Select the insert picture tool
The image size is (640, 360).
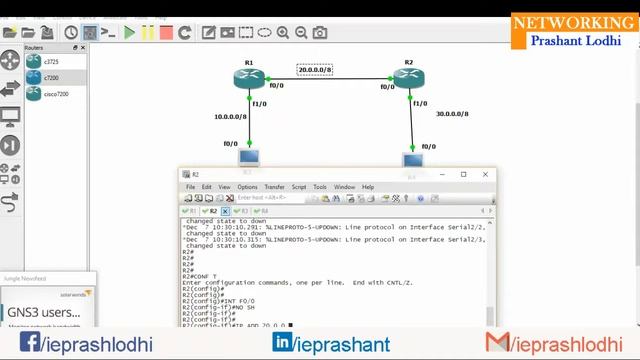pyautogui.click(x=227, y=33)
